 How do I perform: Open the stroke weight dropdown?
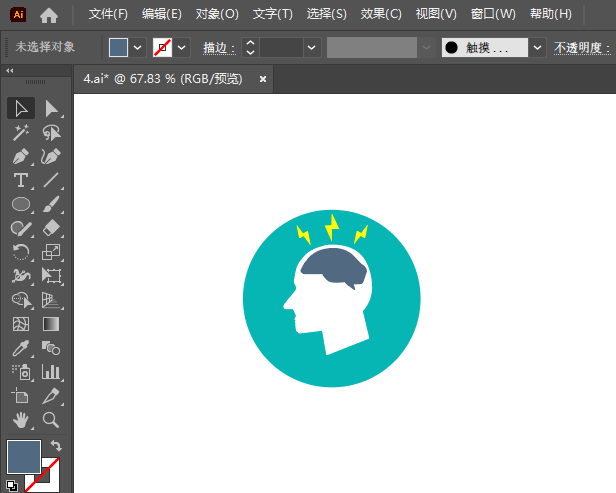(312, 48)
